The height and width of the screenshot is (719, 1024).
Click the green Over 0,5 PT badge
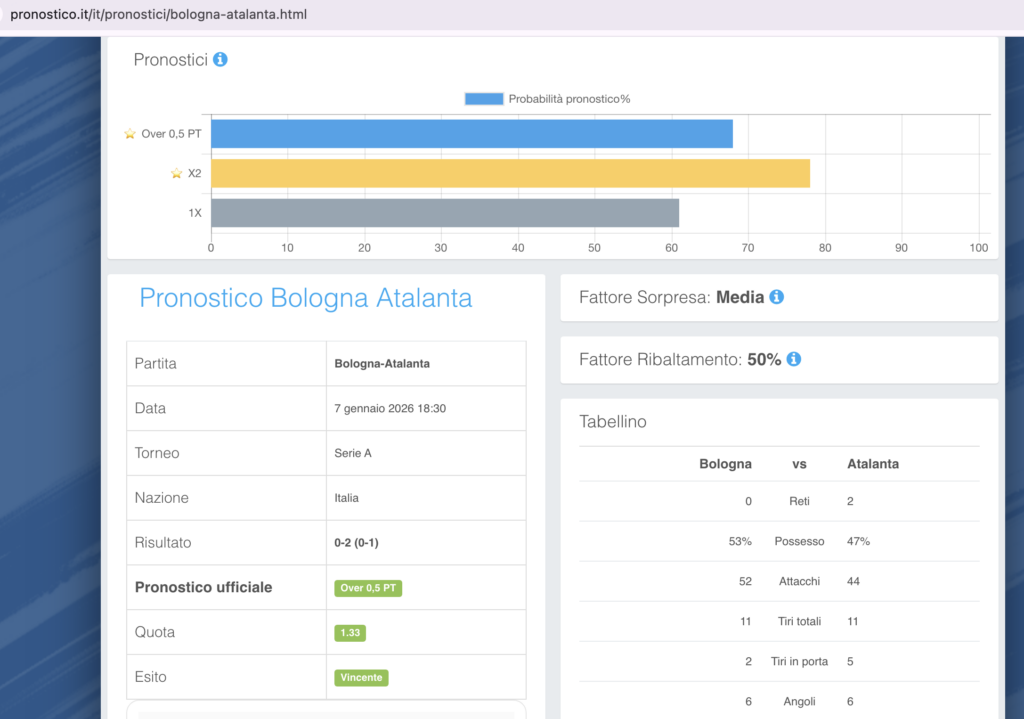pyautogui.click(x=368, y=588)
